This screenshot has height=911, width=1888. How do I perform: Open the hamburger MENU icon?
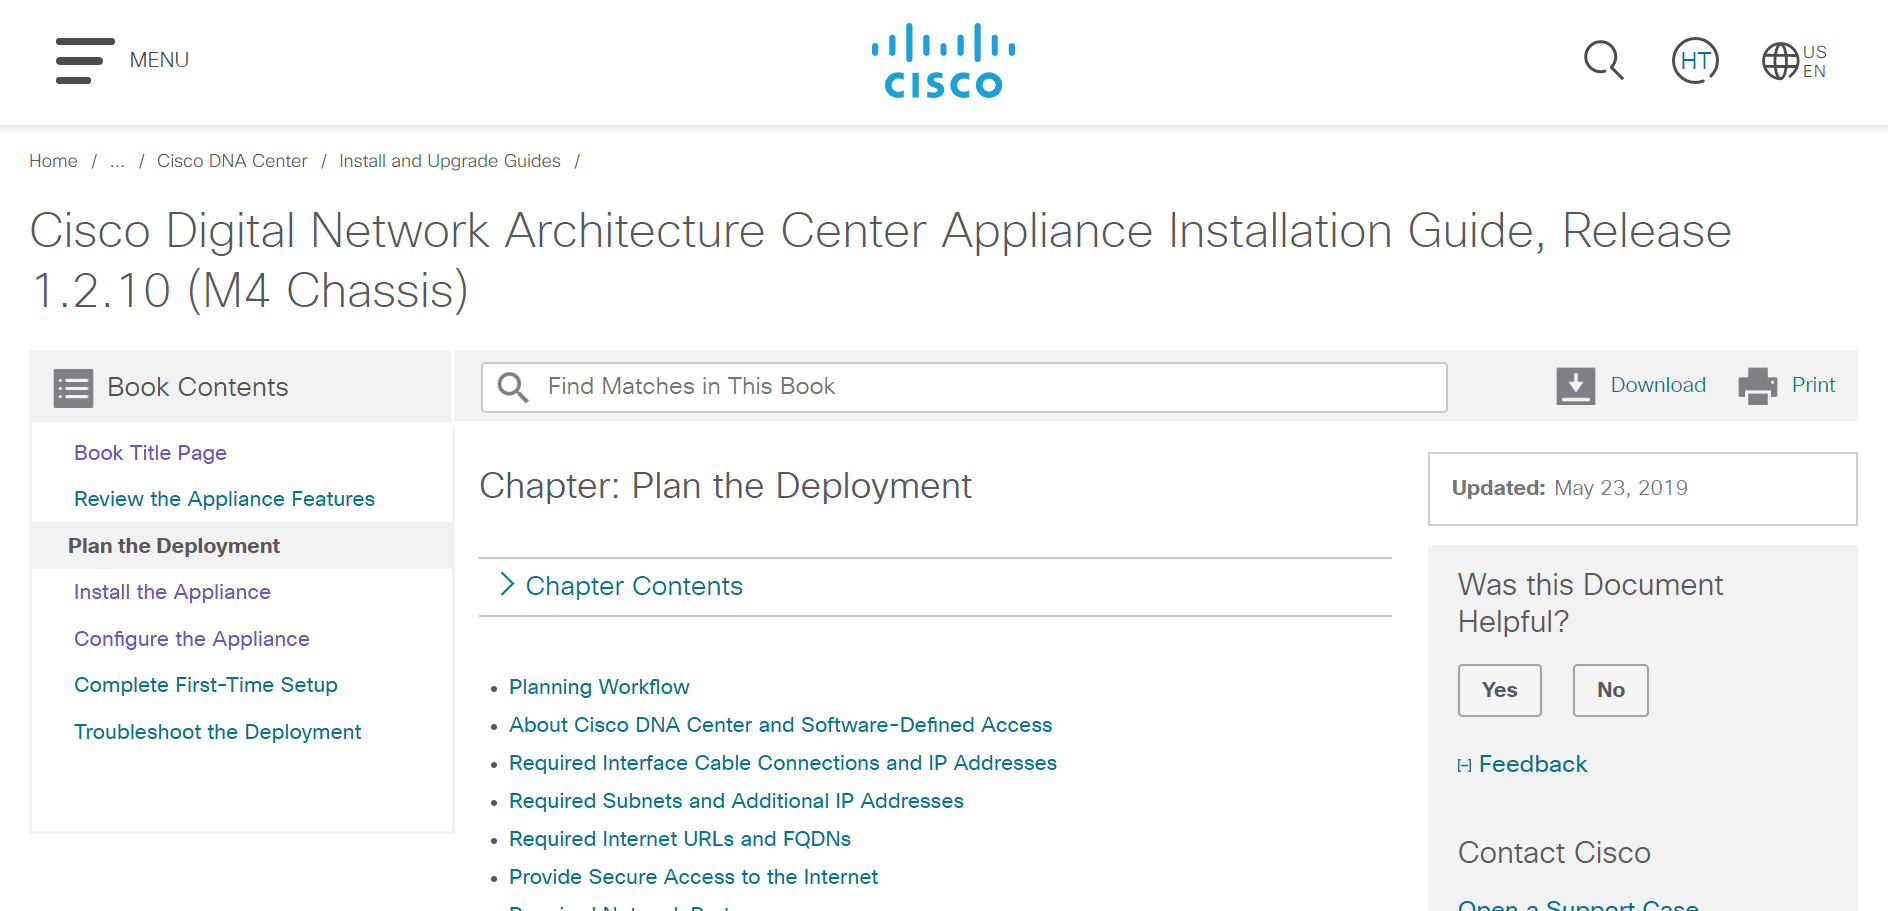85,61
